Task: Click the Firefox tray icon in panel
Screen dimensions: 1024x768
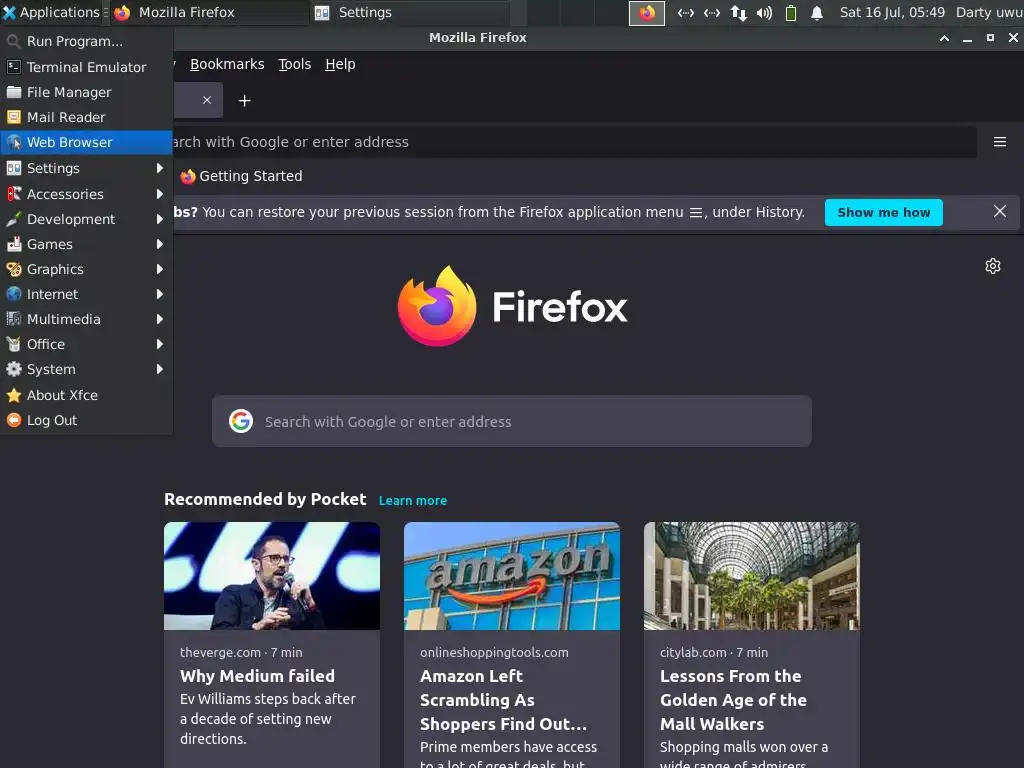Action: pyautogui.click(x=647, y=12)
